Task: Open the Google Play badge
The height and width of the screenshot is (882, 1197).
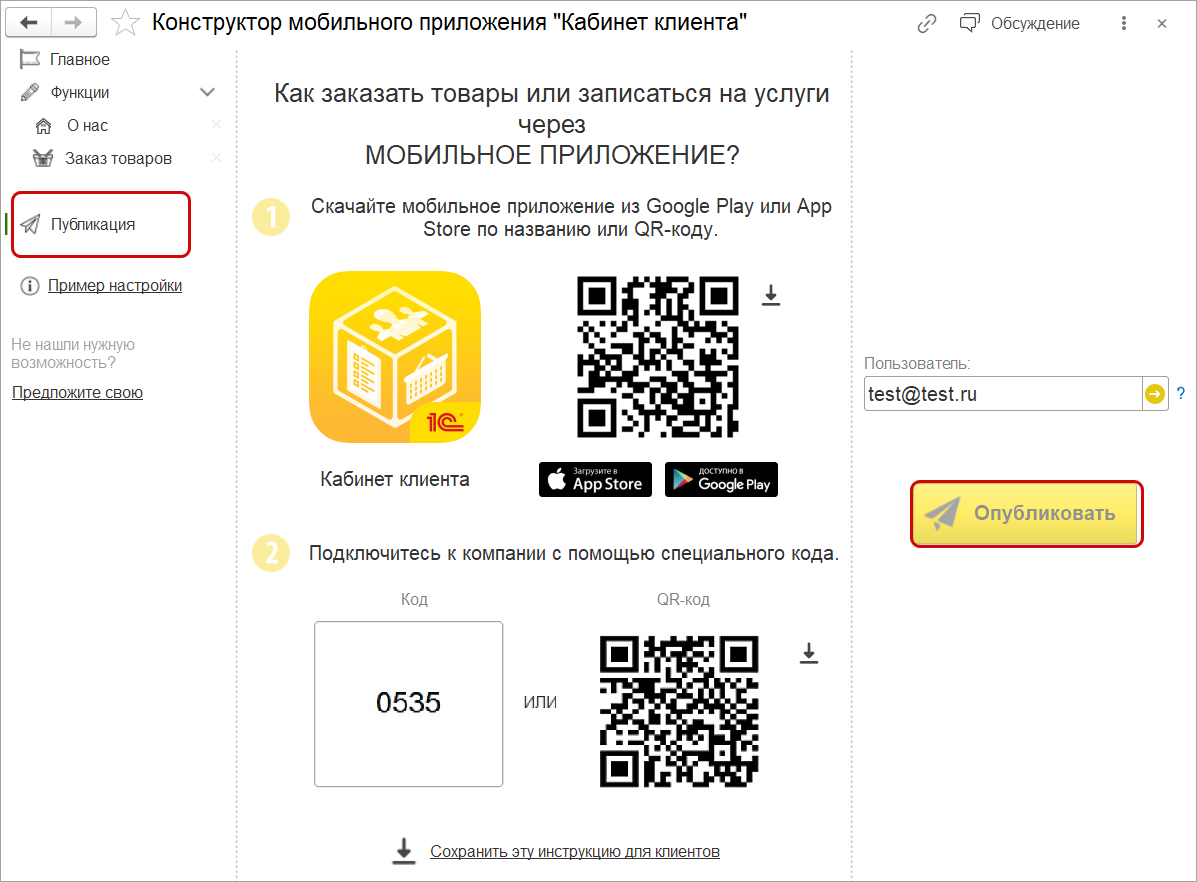Action: pos(721,480)
